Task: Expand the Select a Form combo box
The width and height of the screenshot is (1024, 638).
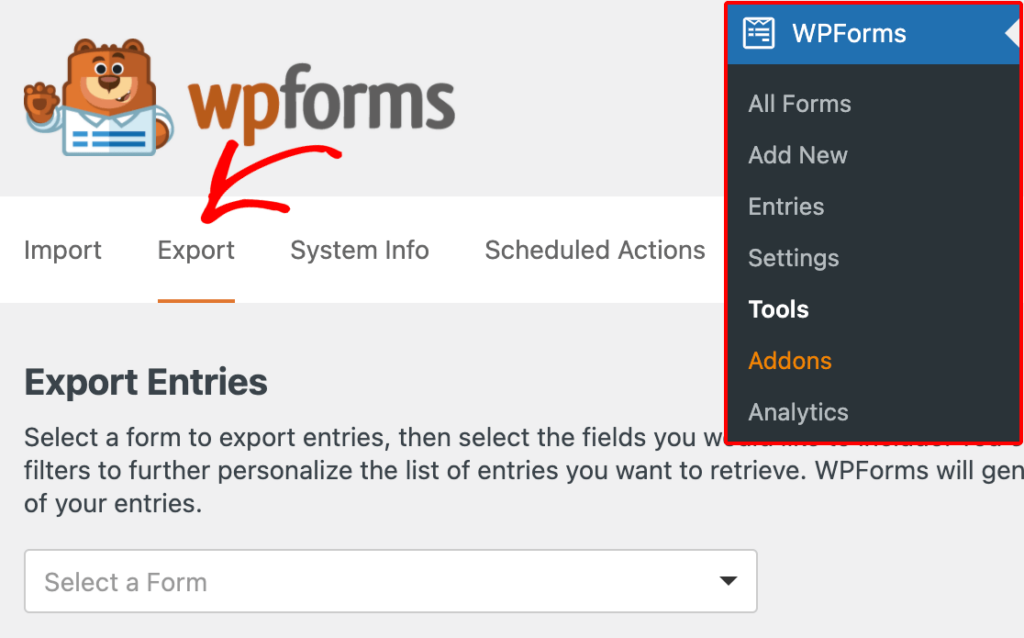Action: coord(390,581)
